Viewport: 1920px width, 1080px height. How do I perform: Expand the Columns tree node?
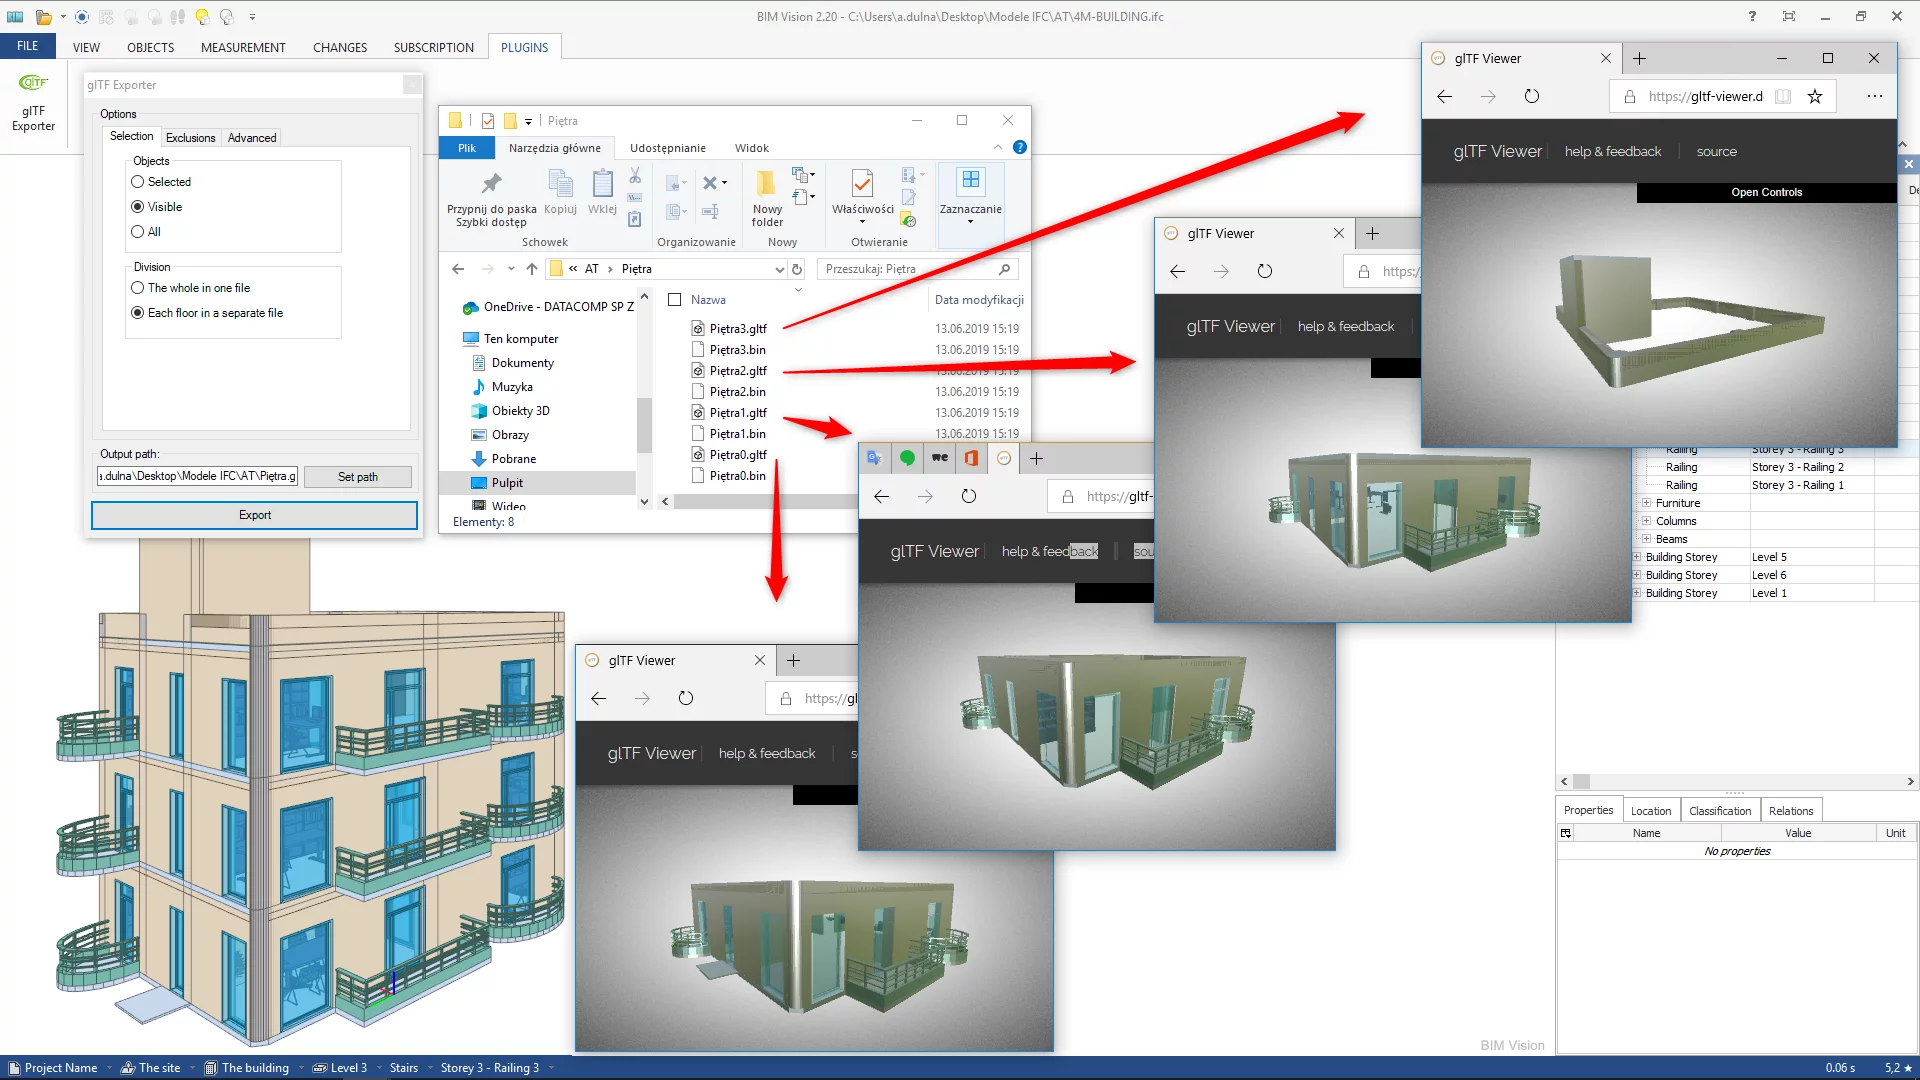[1646, 521]
